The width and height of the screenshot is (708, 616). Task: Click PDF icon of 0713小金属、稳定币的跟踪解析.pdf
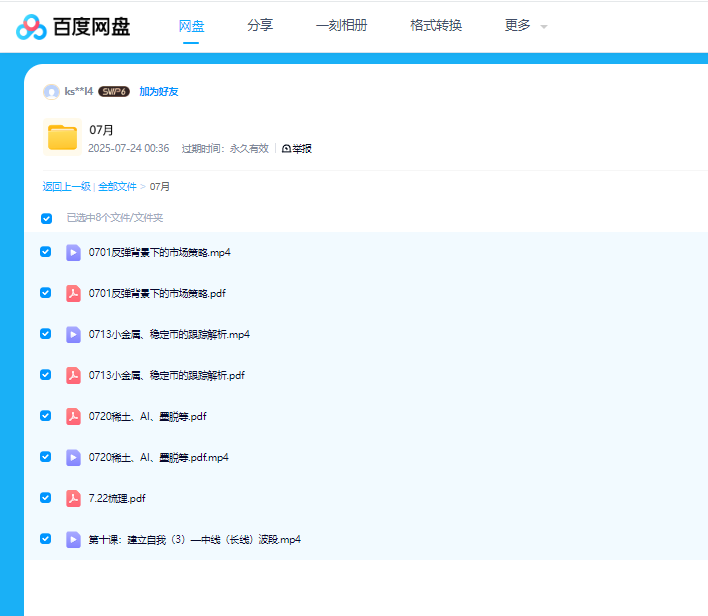point(73,375)
